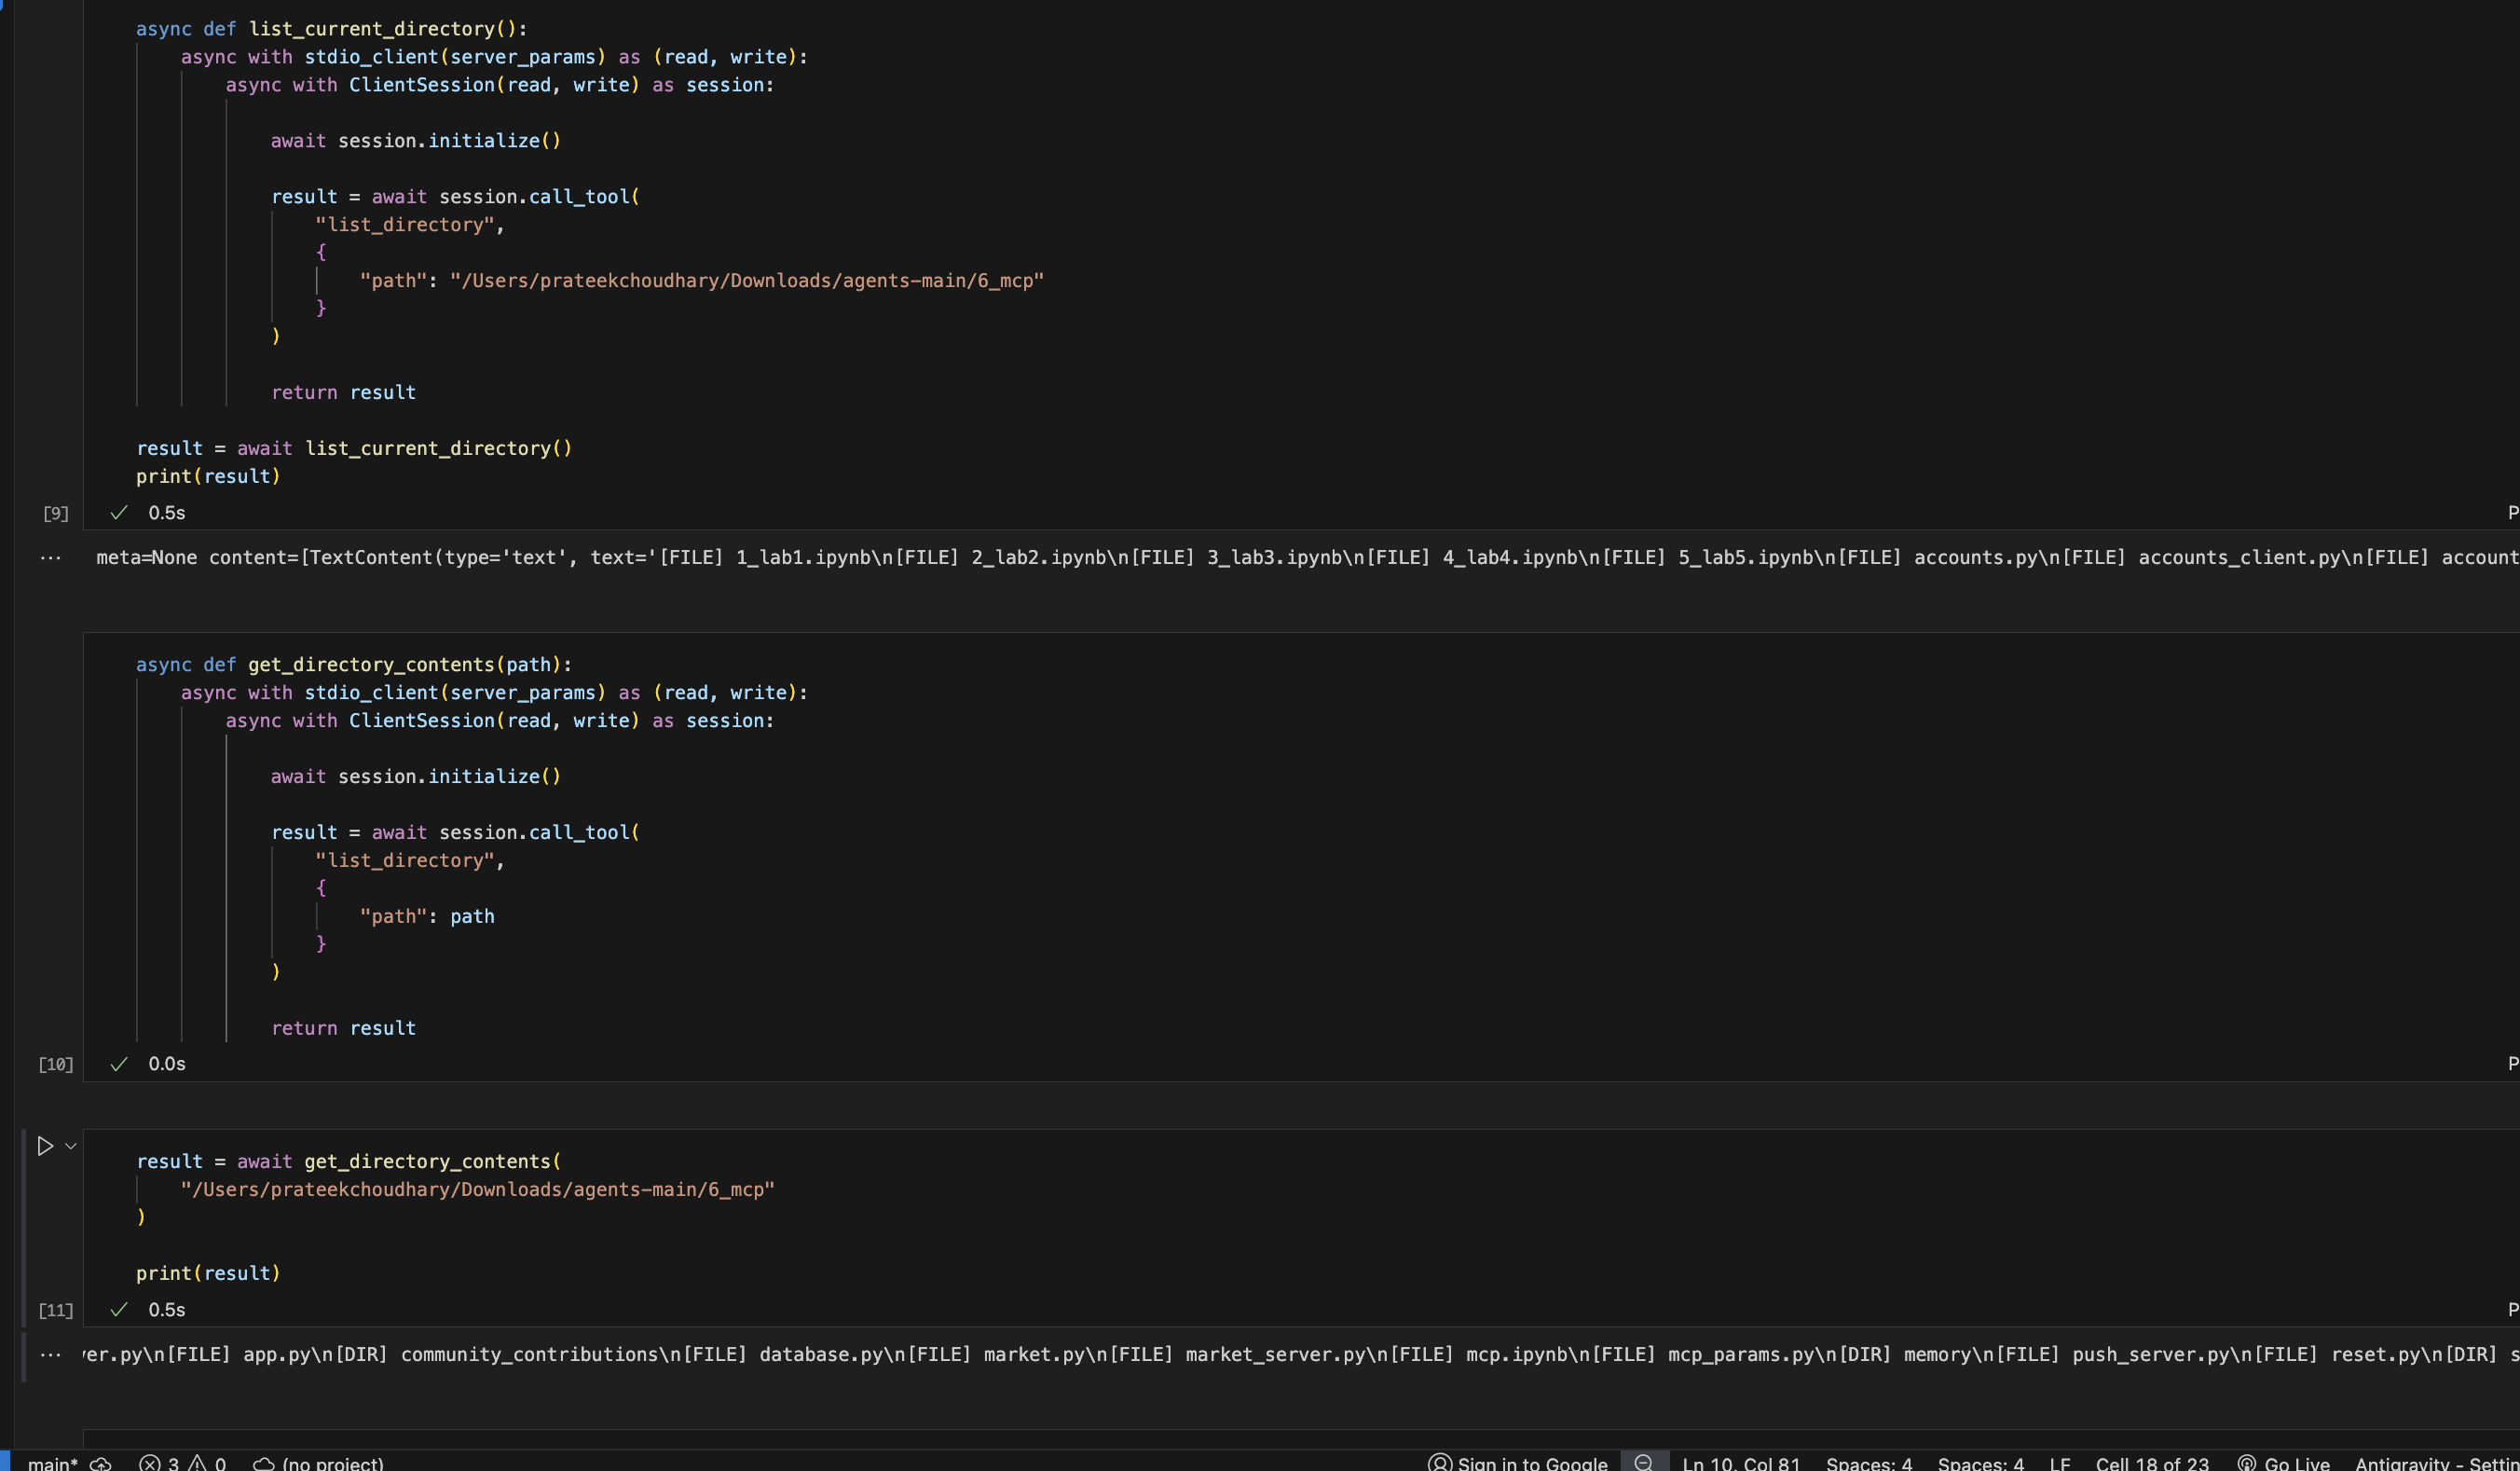2520x1471 pixels.
Task: Click the 0.5s execution time of cell 9
Action: pyautogui.click(x=167, y=513)
